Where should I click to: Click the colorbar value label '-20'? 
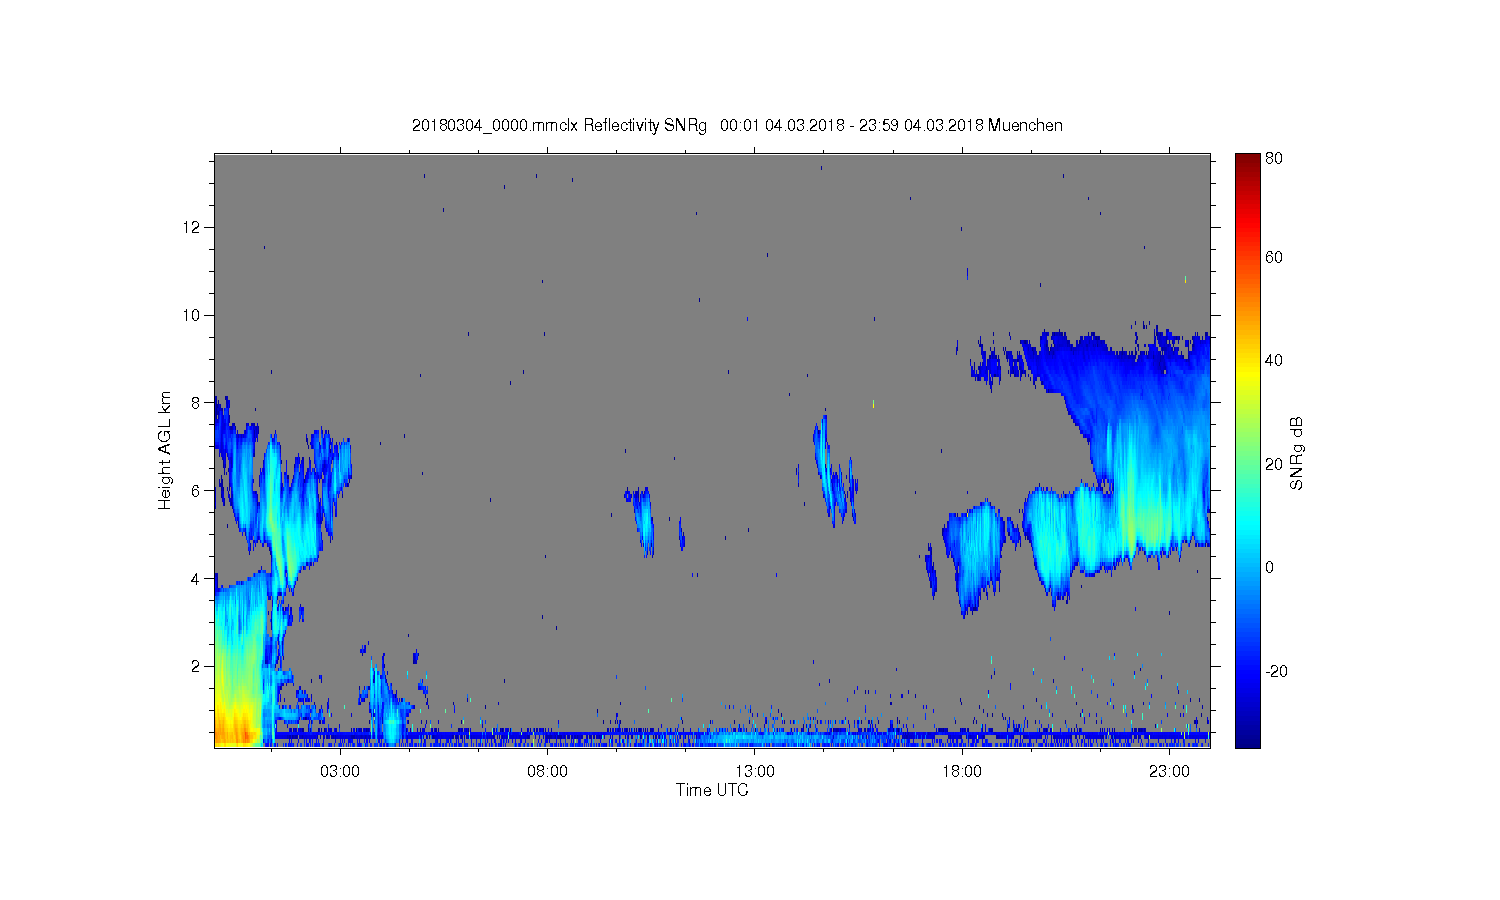click(x=1276, y=671)
